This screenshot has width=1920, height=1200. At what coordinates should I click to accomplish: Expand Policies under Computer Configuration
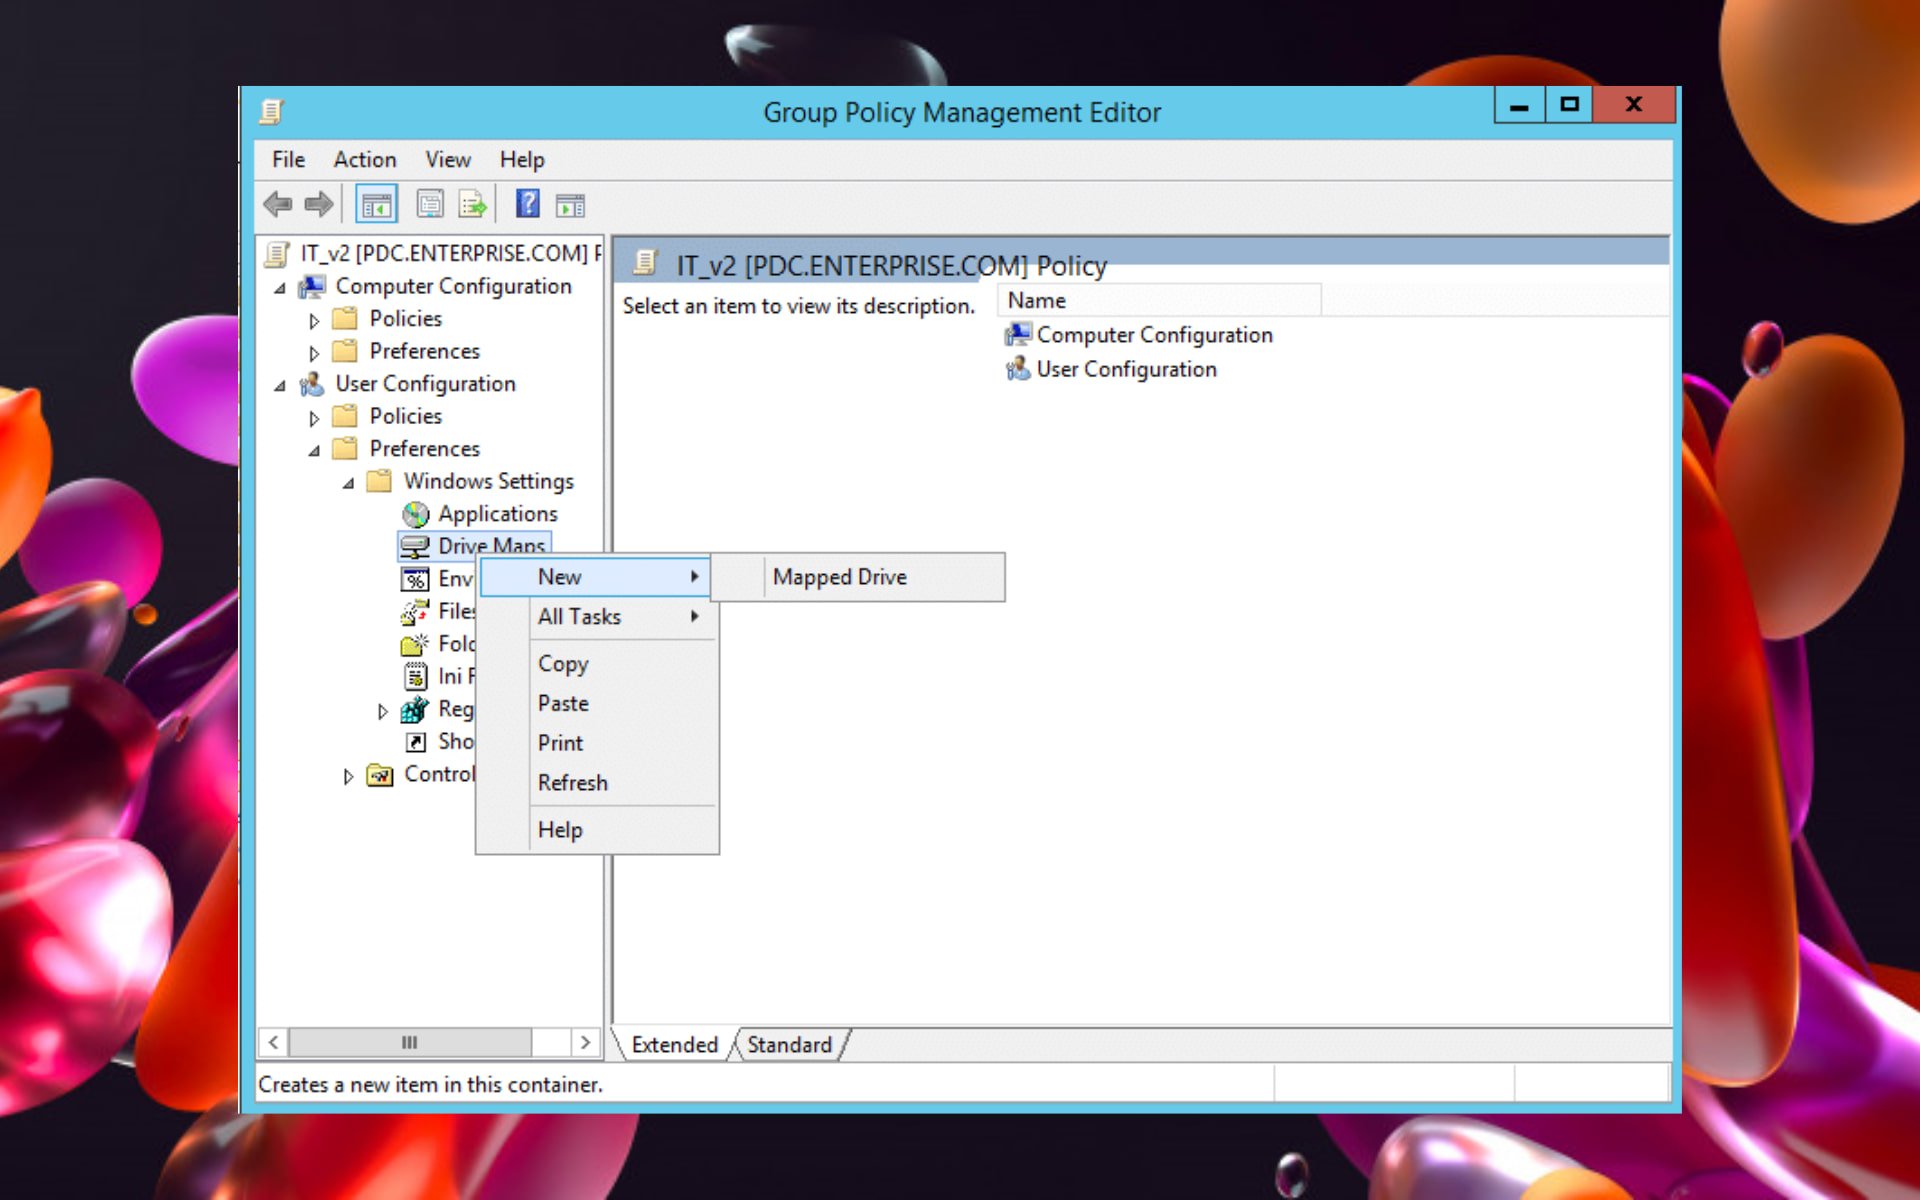tap(314, 321)
